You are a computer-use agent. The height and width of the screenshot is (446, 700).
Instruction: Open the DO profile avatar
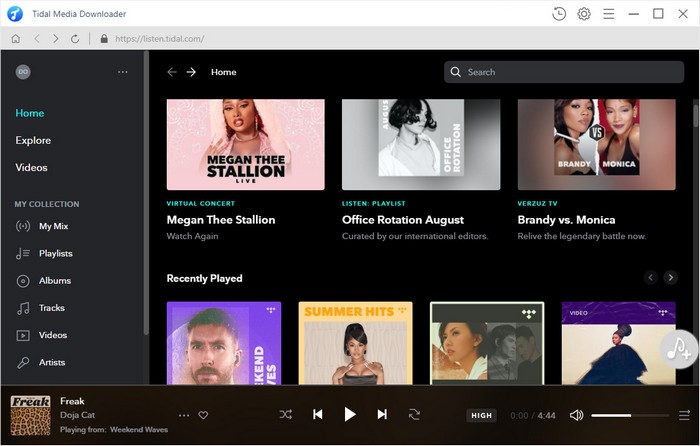(23, 72)
